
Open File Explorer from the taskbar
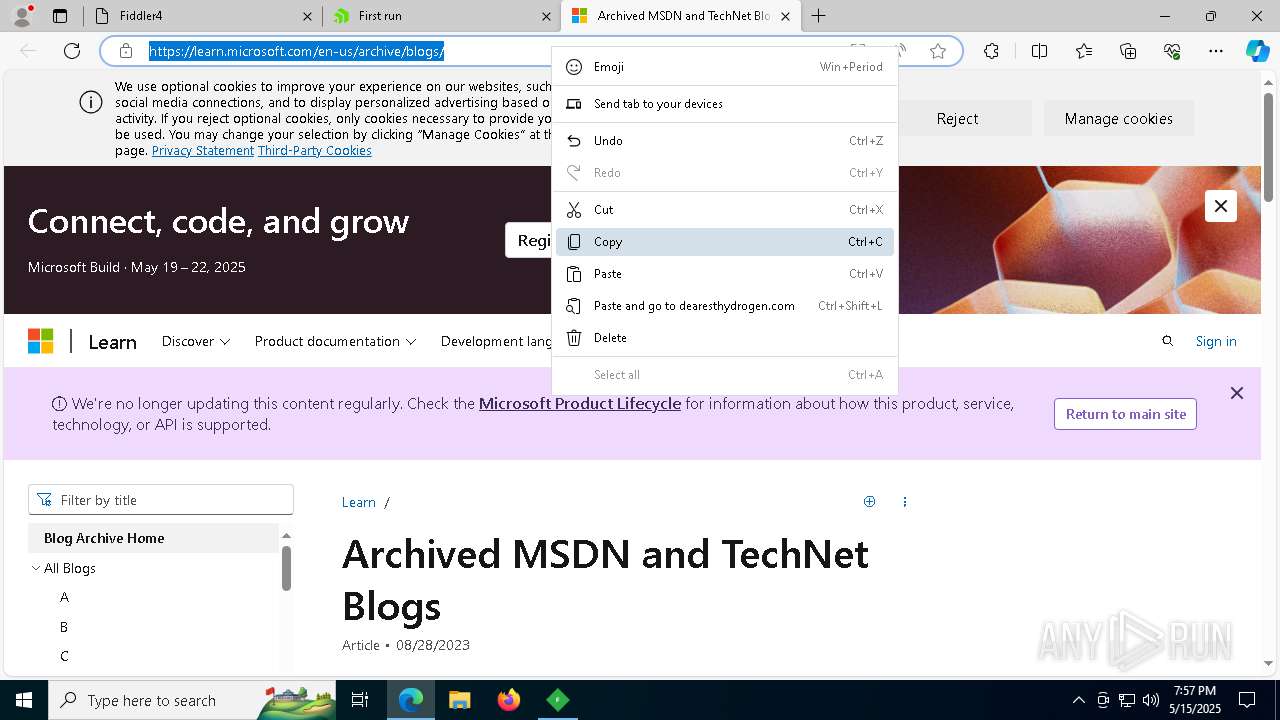point(459,700)
